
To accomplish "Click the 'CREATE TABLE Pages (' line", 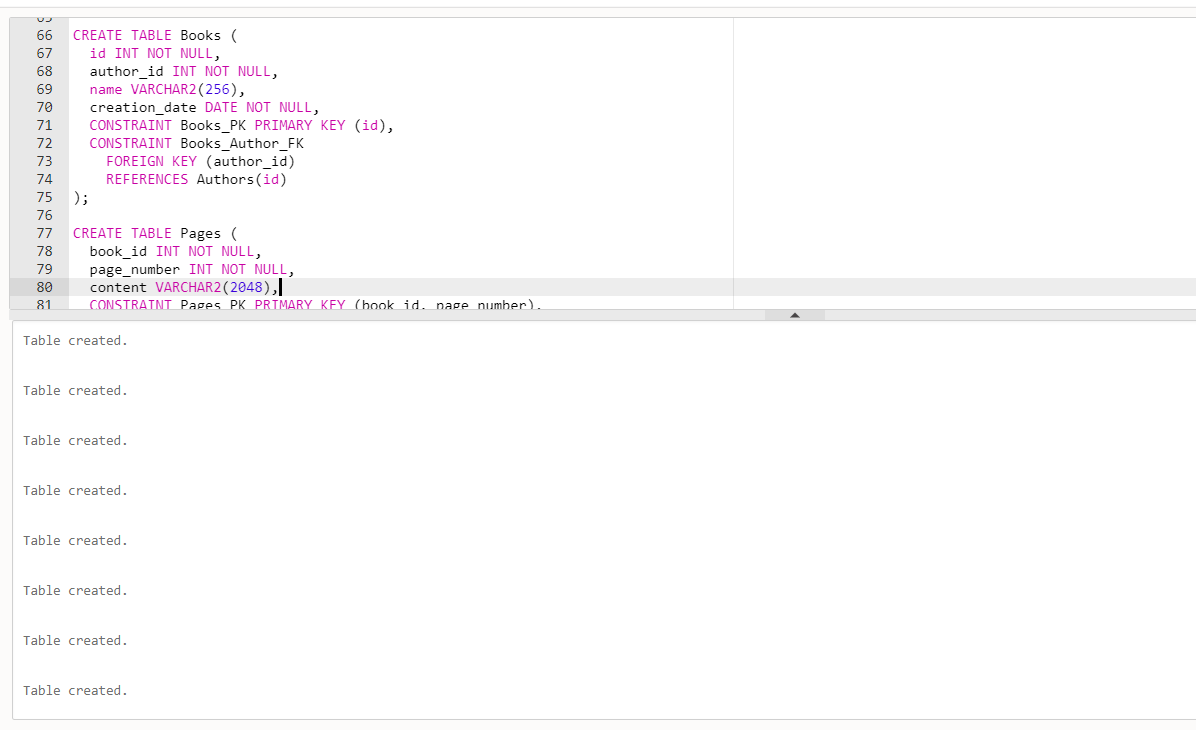I will tap(155, 233).
